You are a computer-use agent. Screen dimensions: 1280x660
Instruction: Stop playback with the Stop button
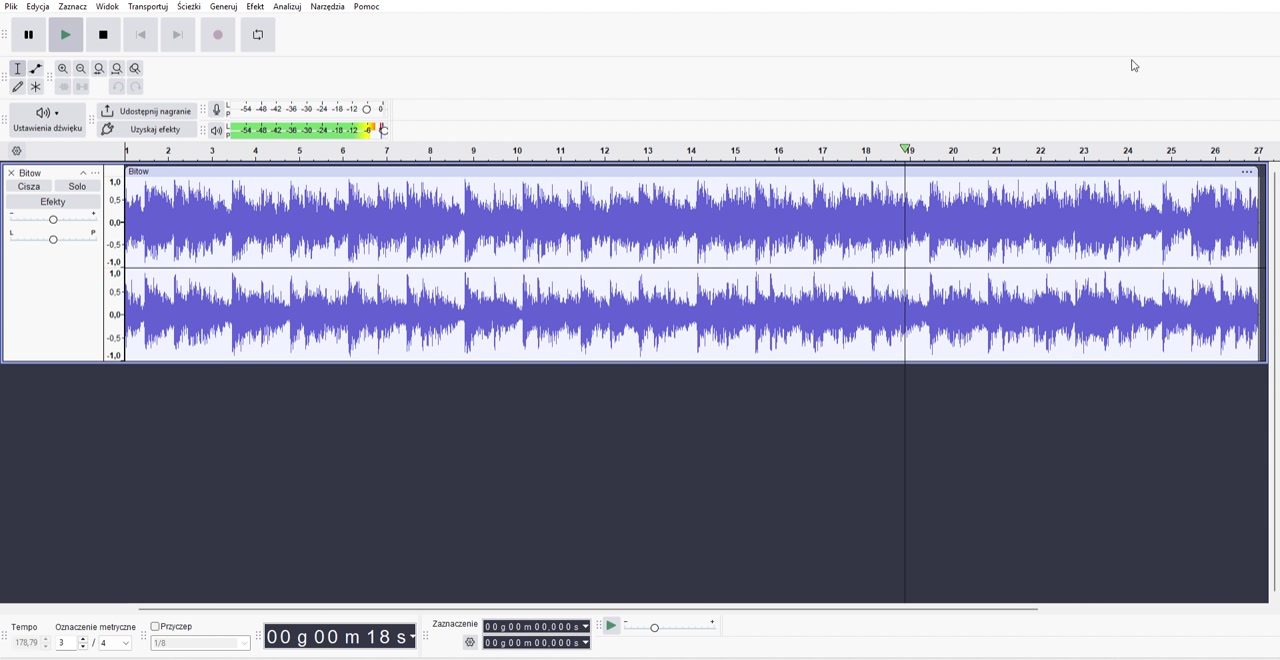pos(103,35)
